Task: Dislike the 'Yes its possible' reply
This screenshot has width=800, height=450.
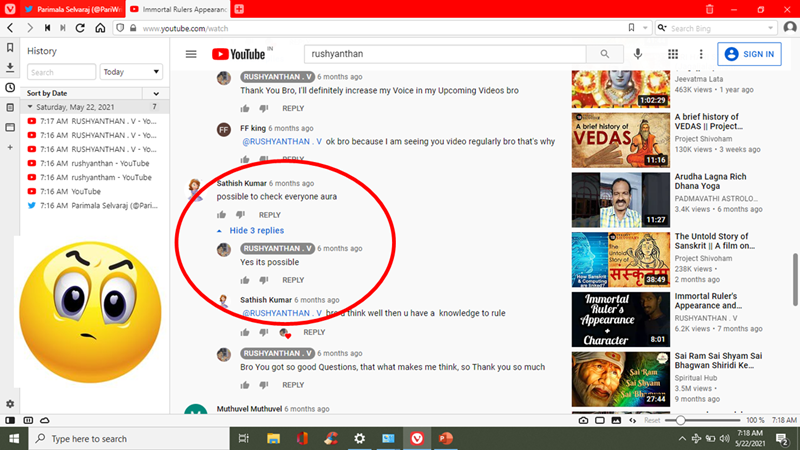Action: point(264,280)
